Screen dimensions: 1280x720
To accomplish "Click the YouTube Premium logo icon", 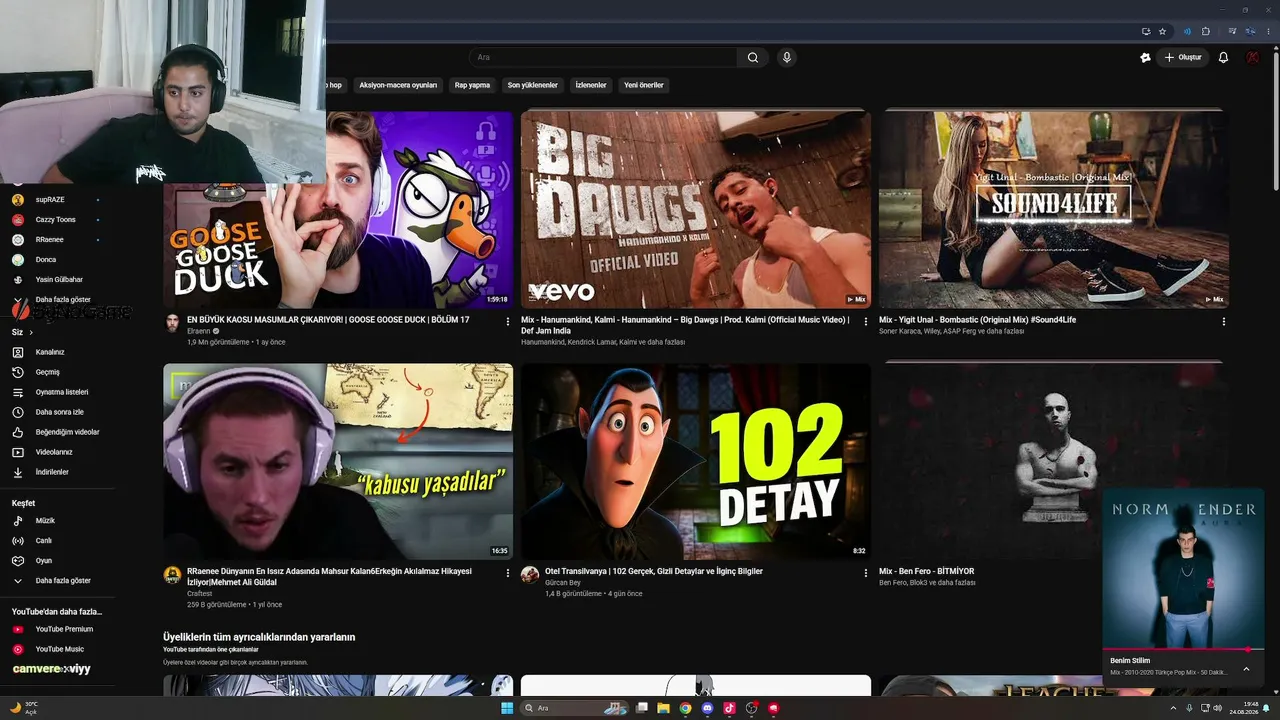I will click(18, 629).
